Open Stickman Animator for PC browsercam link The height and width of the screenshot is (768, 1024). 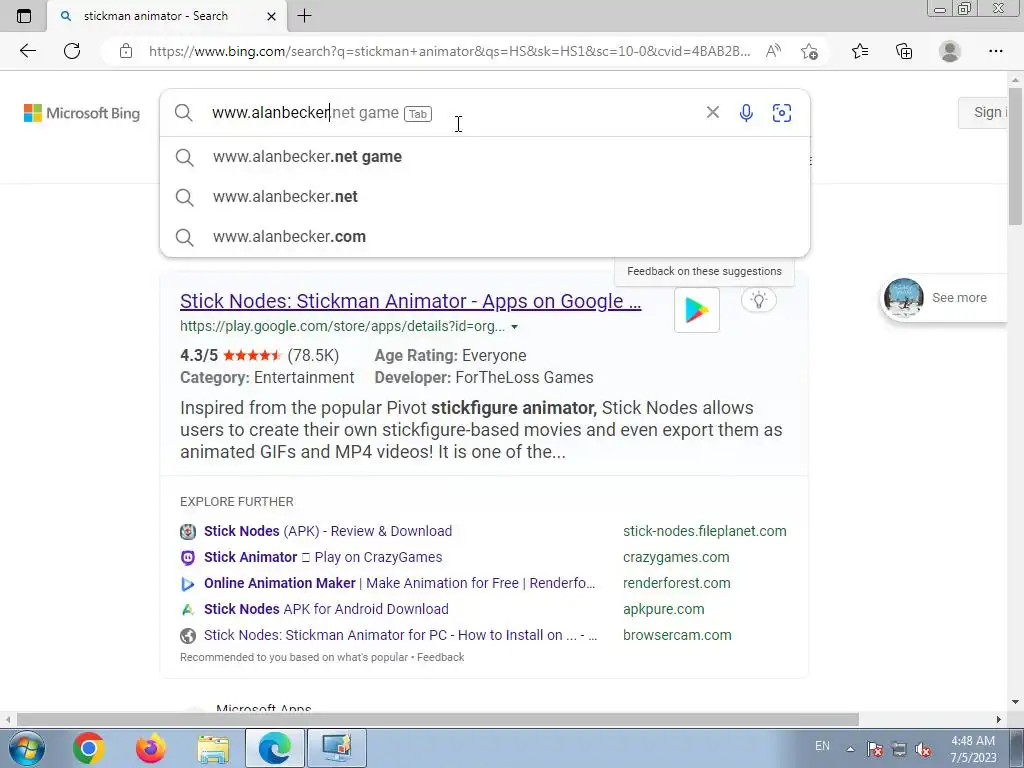pos(400,635)
